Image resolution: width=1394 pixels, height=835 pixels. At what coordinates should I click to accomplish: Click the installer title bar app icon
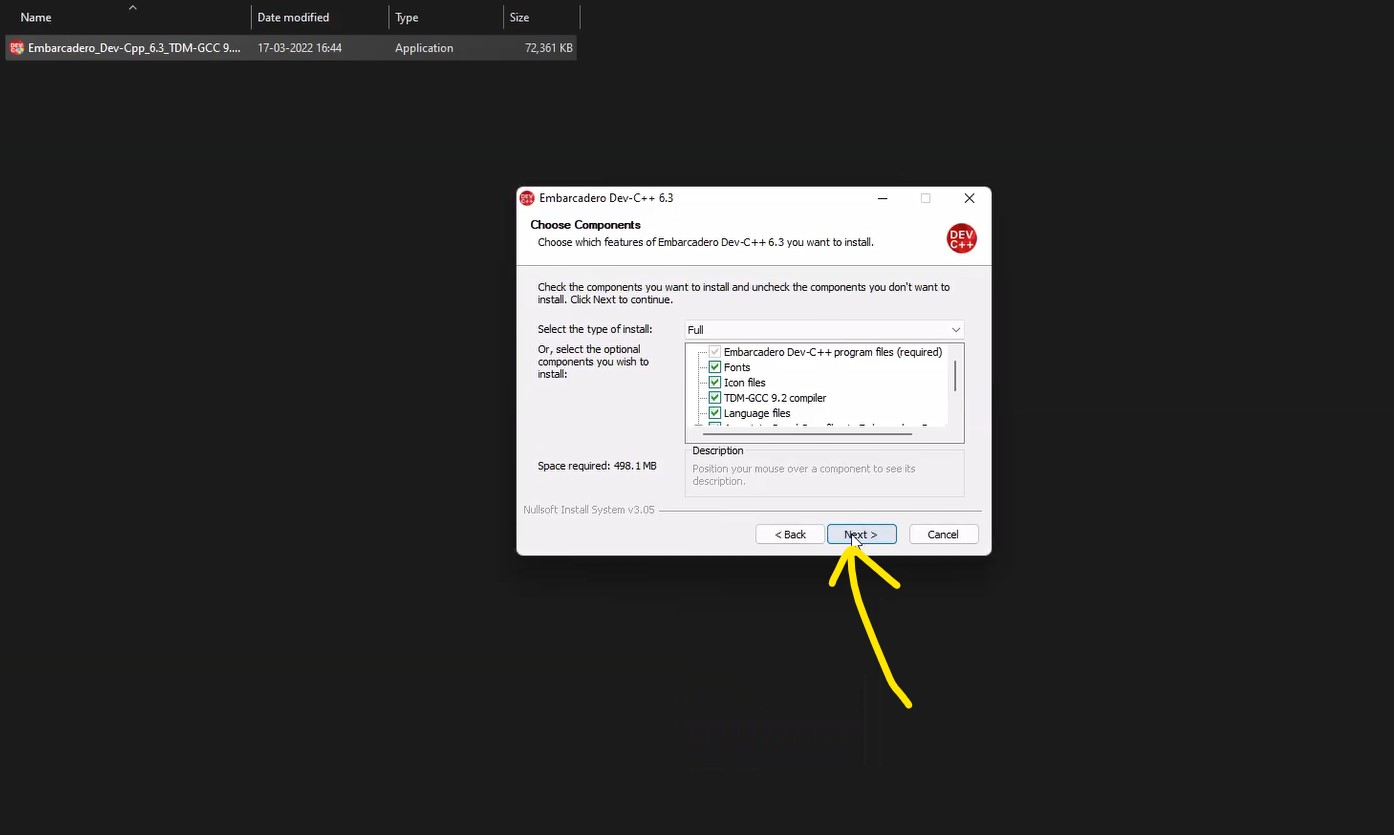point(527,198)
